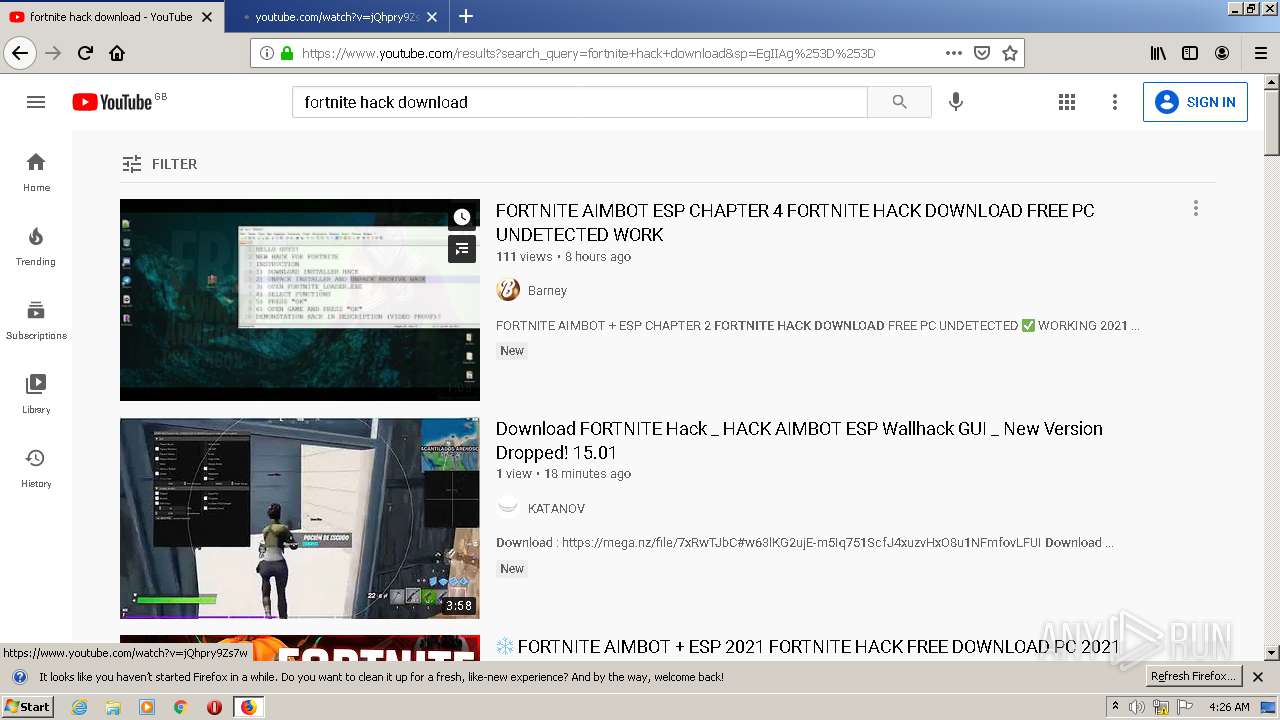Click the browser address bar URL
The image size is (1280, 720).
588,53
